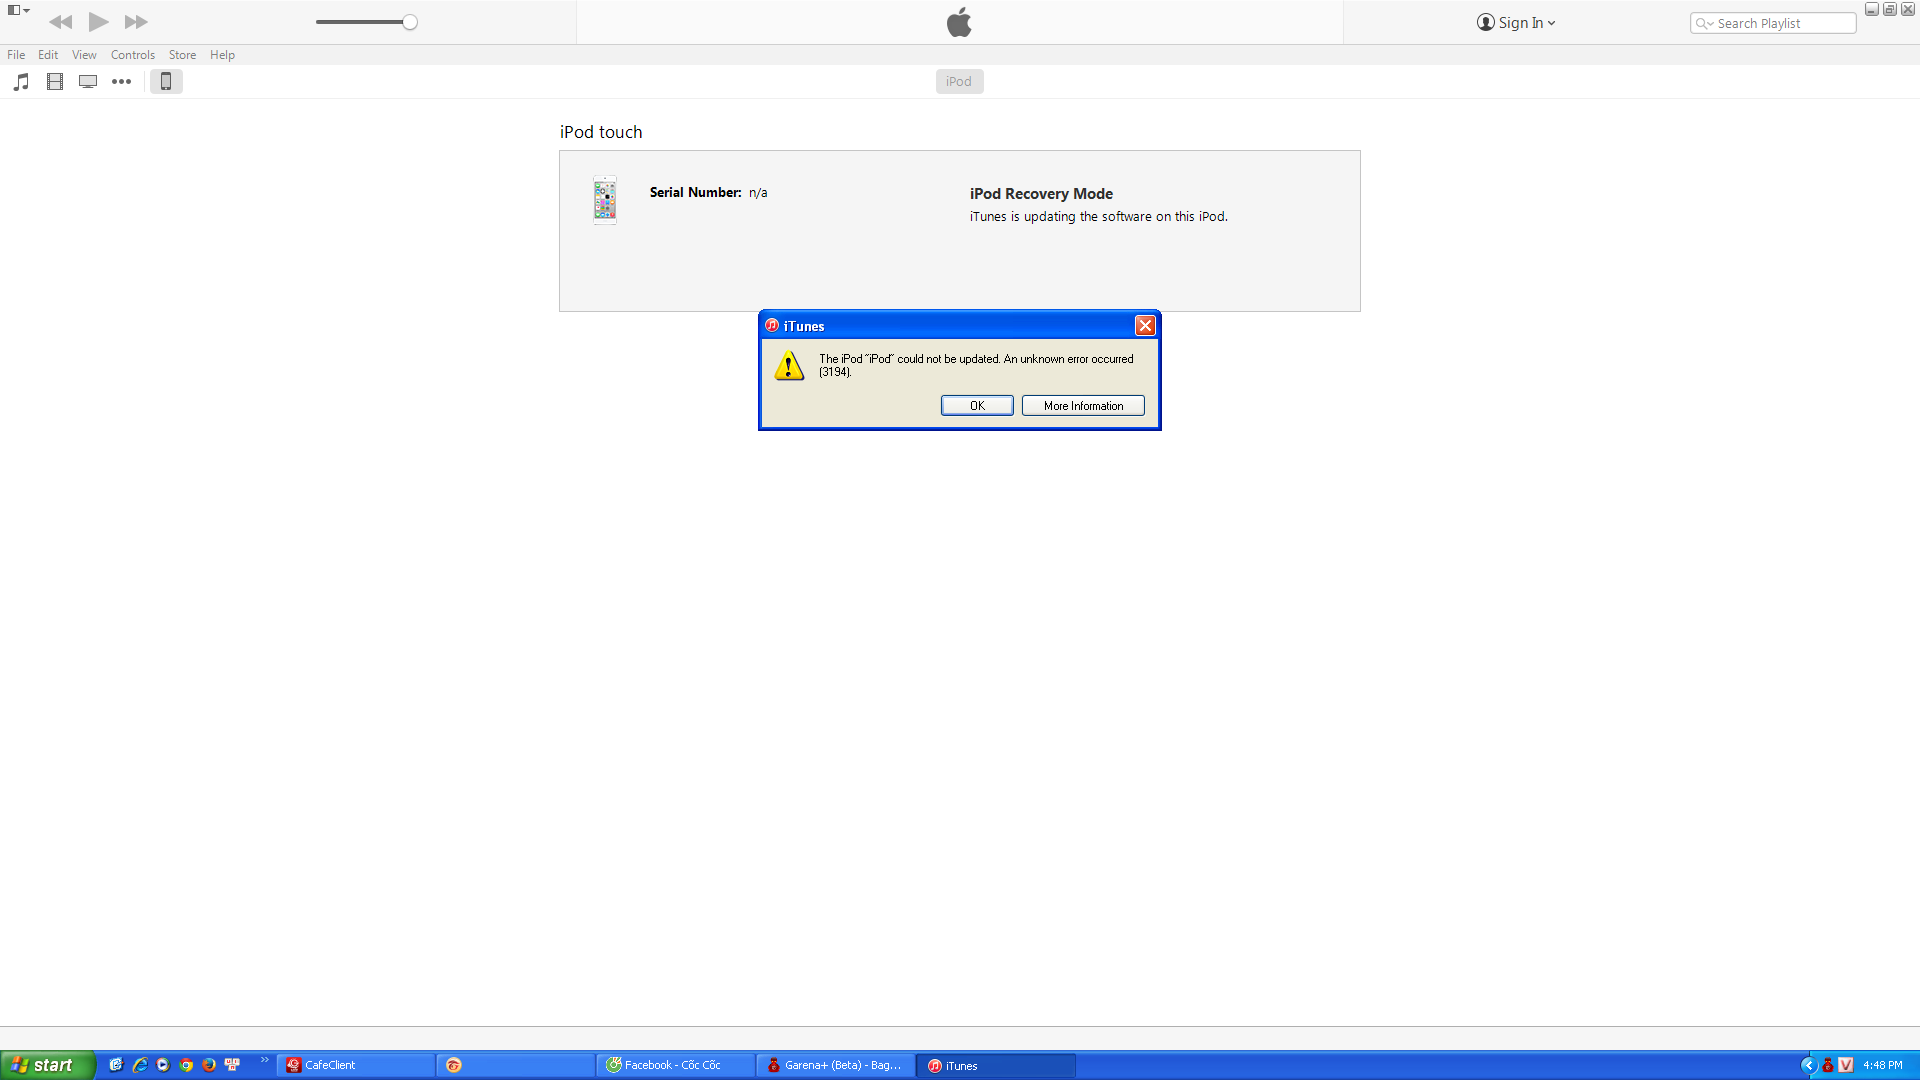Skip to the previous track
This screenshot has width=1920, height=1080.
point(60,22)
